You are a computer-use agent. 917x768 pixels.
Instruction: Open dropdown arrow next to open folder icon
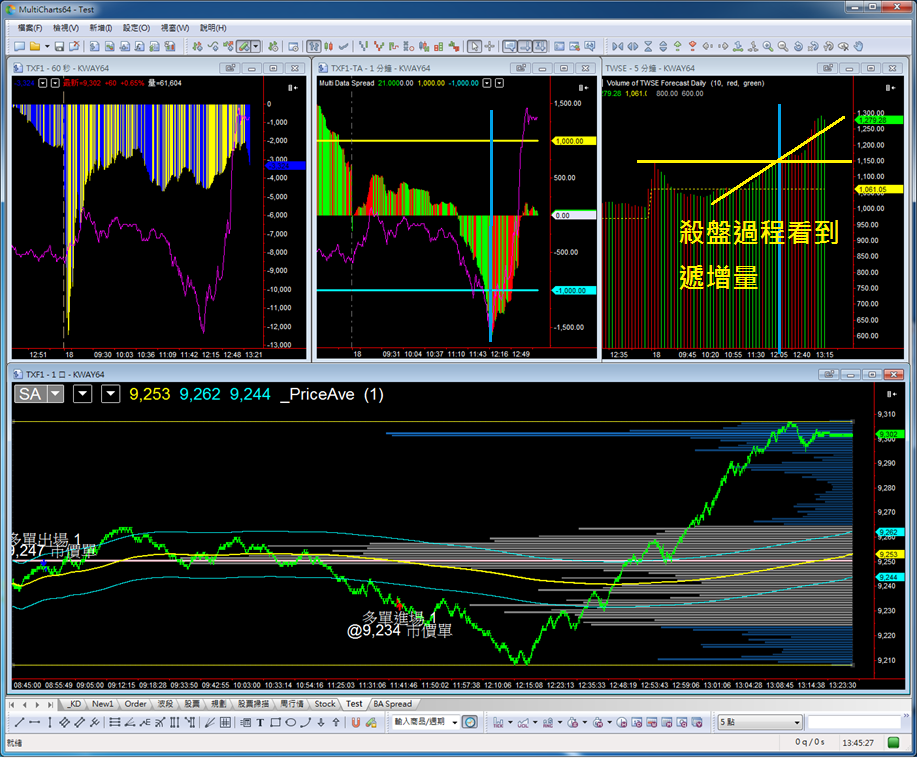tap(47, 46)
